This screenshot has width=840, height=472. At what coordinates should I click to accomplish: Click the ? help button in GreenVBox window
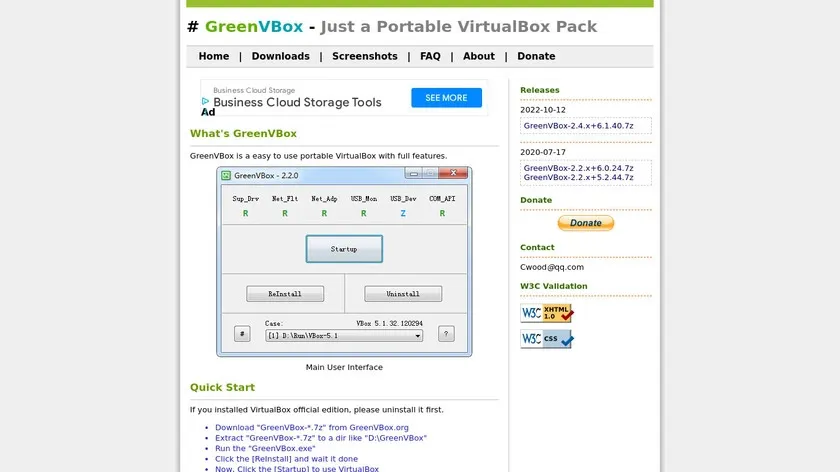pos(446,334)
